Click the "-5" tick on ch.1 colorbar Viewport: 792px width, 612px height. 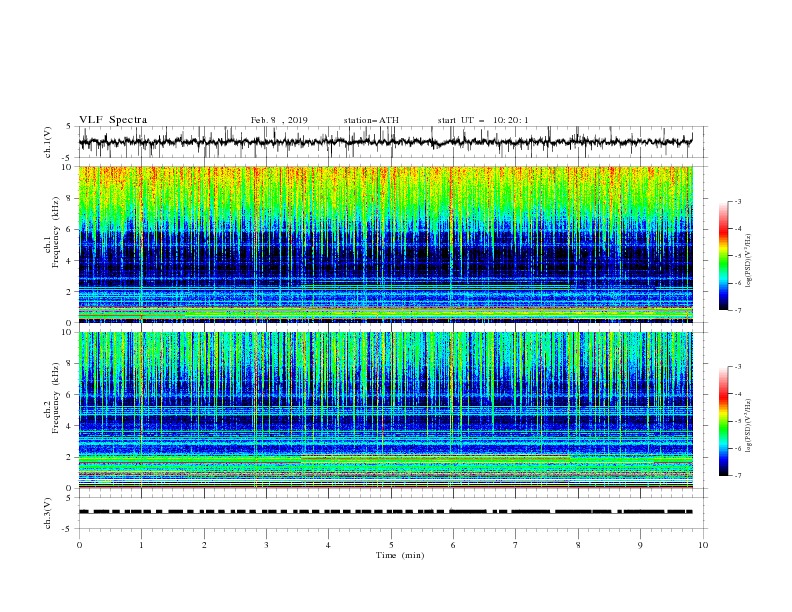tap(738, 256)
